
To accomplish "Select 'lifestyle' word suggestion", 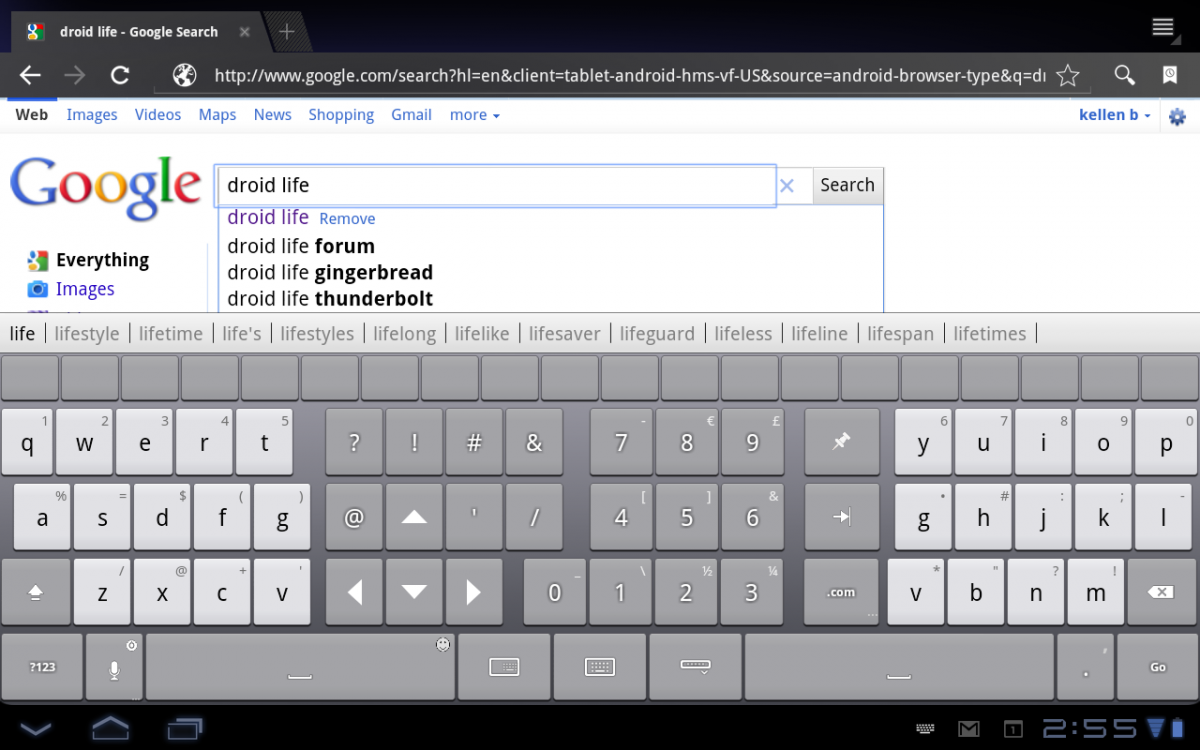I will [87, 334].
